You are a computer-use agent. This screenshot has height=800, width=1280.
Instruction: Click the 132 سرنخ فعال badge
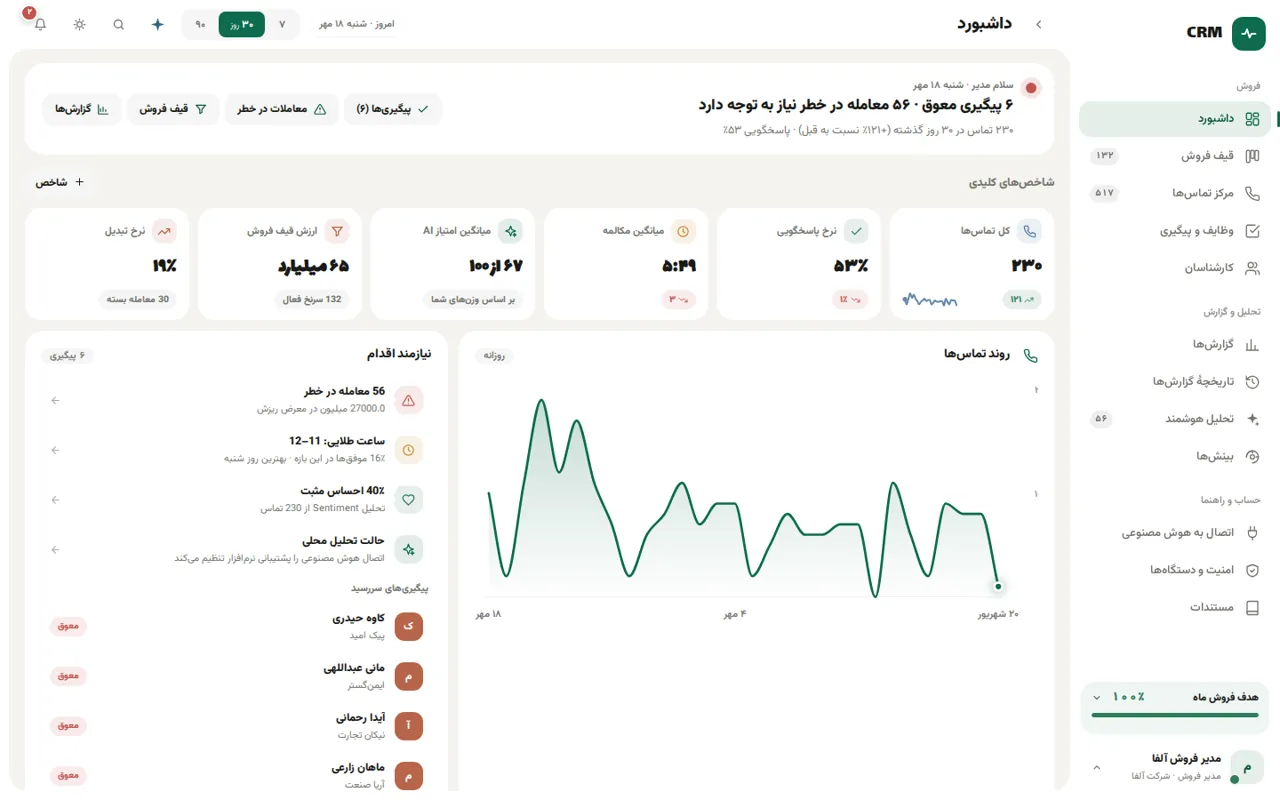313,299
